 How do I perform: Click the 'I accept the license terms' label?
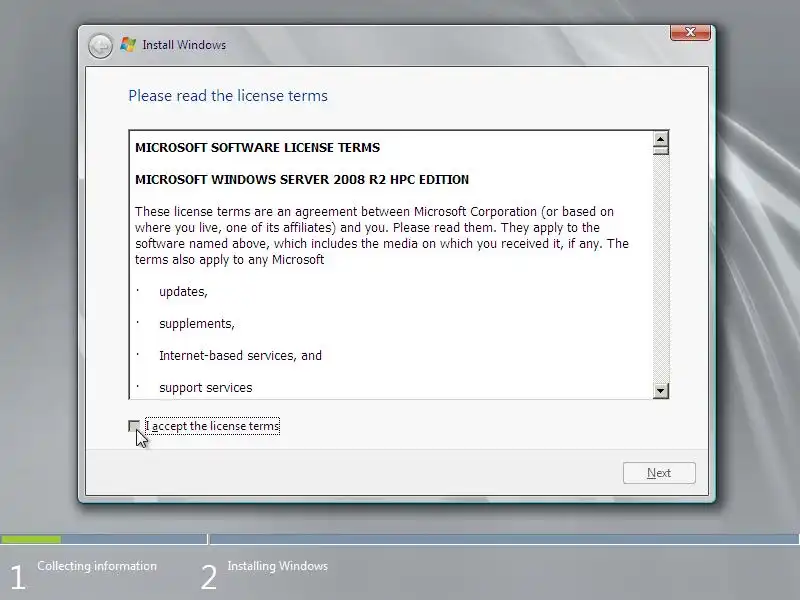click(x=213, y=426)
